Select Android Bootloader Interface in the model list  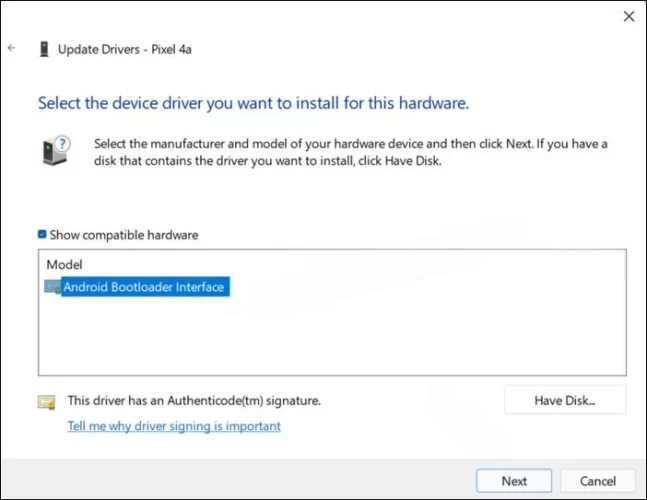145,287
